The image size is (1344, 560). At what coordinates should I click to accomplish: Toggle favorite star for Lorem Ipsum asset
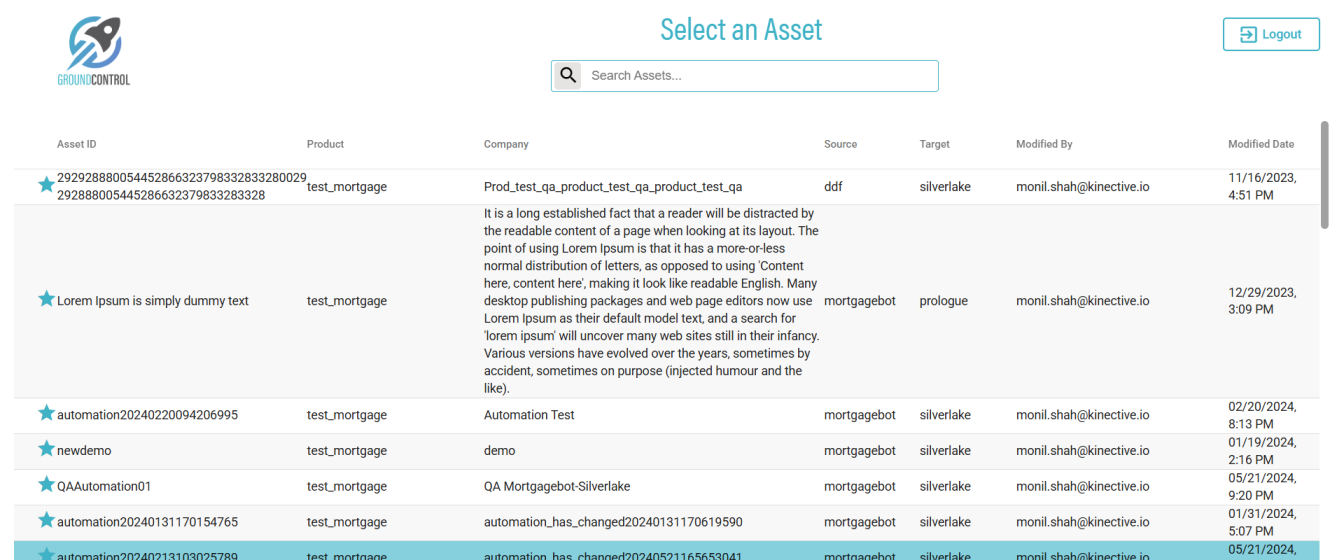[46, 299]
